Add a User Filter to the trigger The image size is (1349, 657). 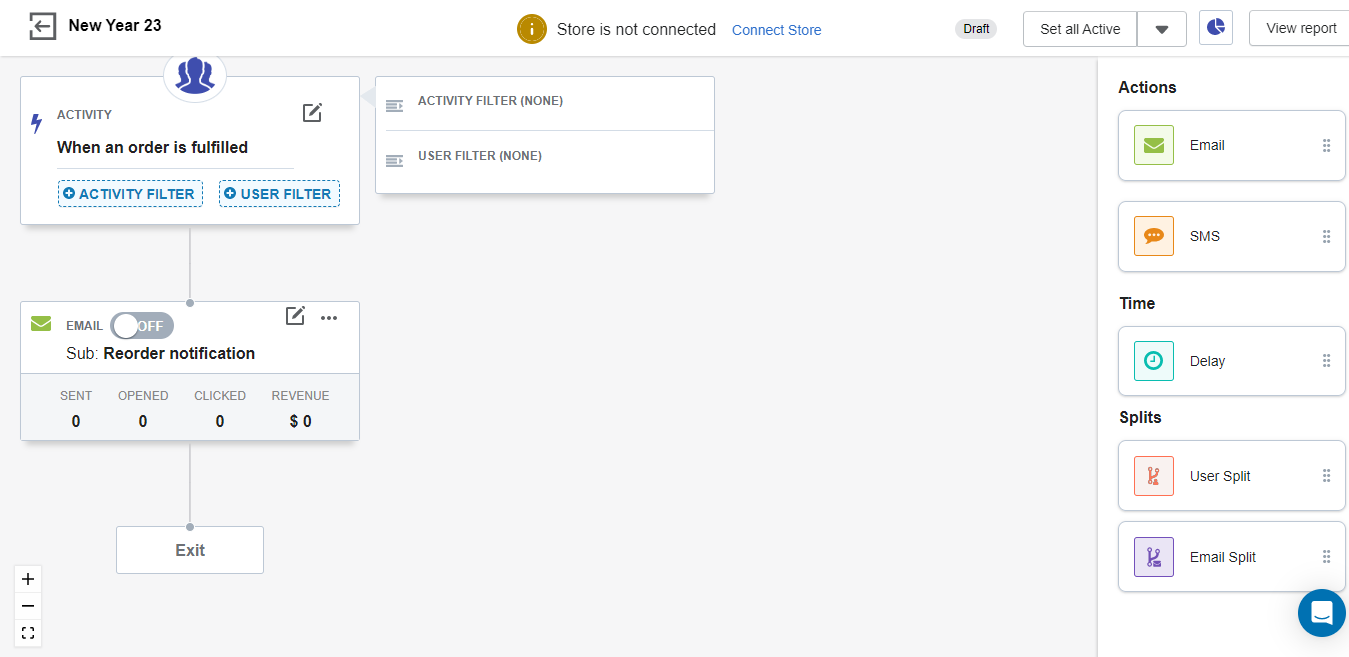(x=279, y=194)
